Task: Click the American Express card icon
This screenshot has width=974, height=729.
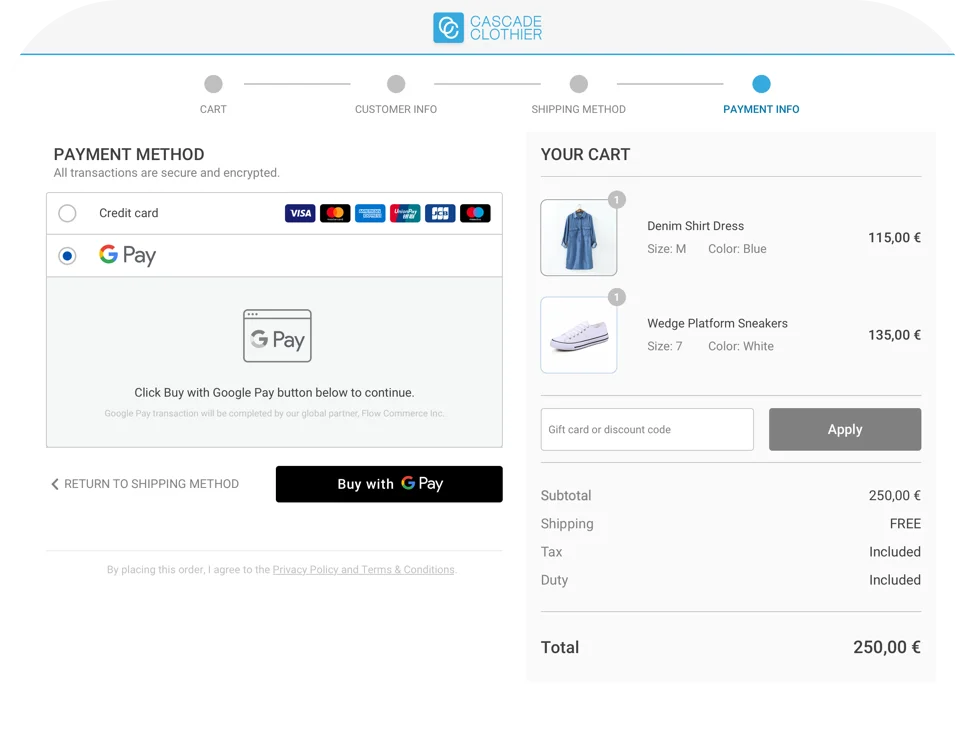Action: (370, 213)
